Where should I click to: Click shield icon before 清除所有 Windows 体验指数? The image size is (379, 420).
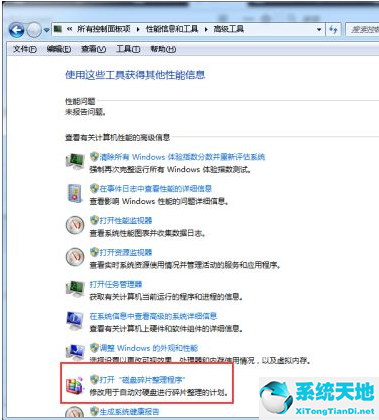pyautogui.click(x=94, y=157)
